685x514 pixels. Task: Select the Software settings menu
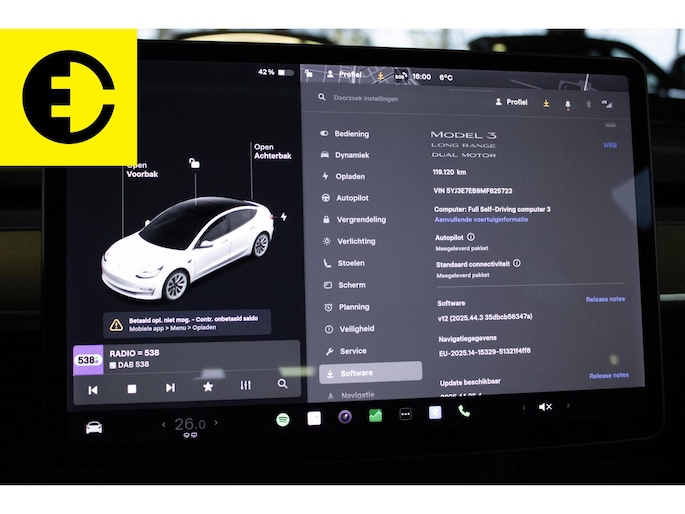click(x=370, y=373)
